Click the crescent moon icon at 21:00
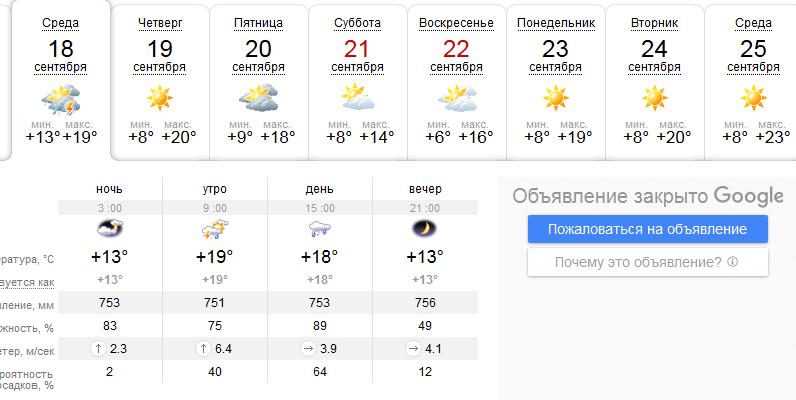Image resolution: width=796 pixels, height=400 pixels. (424, 229)
